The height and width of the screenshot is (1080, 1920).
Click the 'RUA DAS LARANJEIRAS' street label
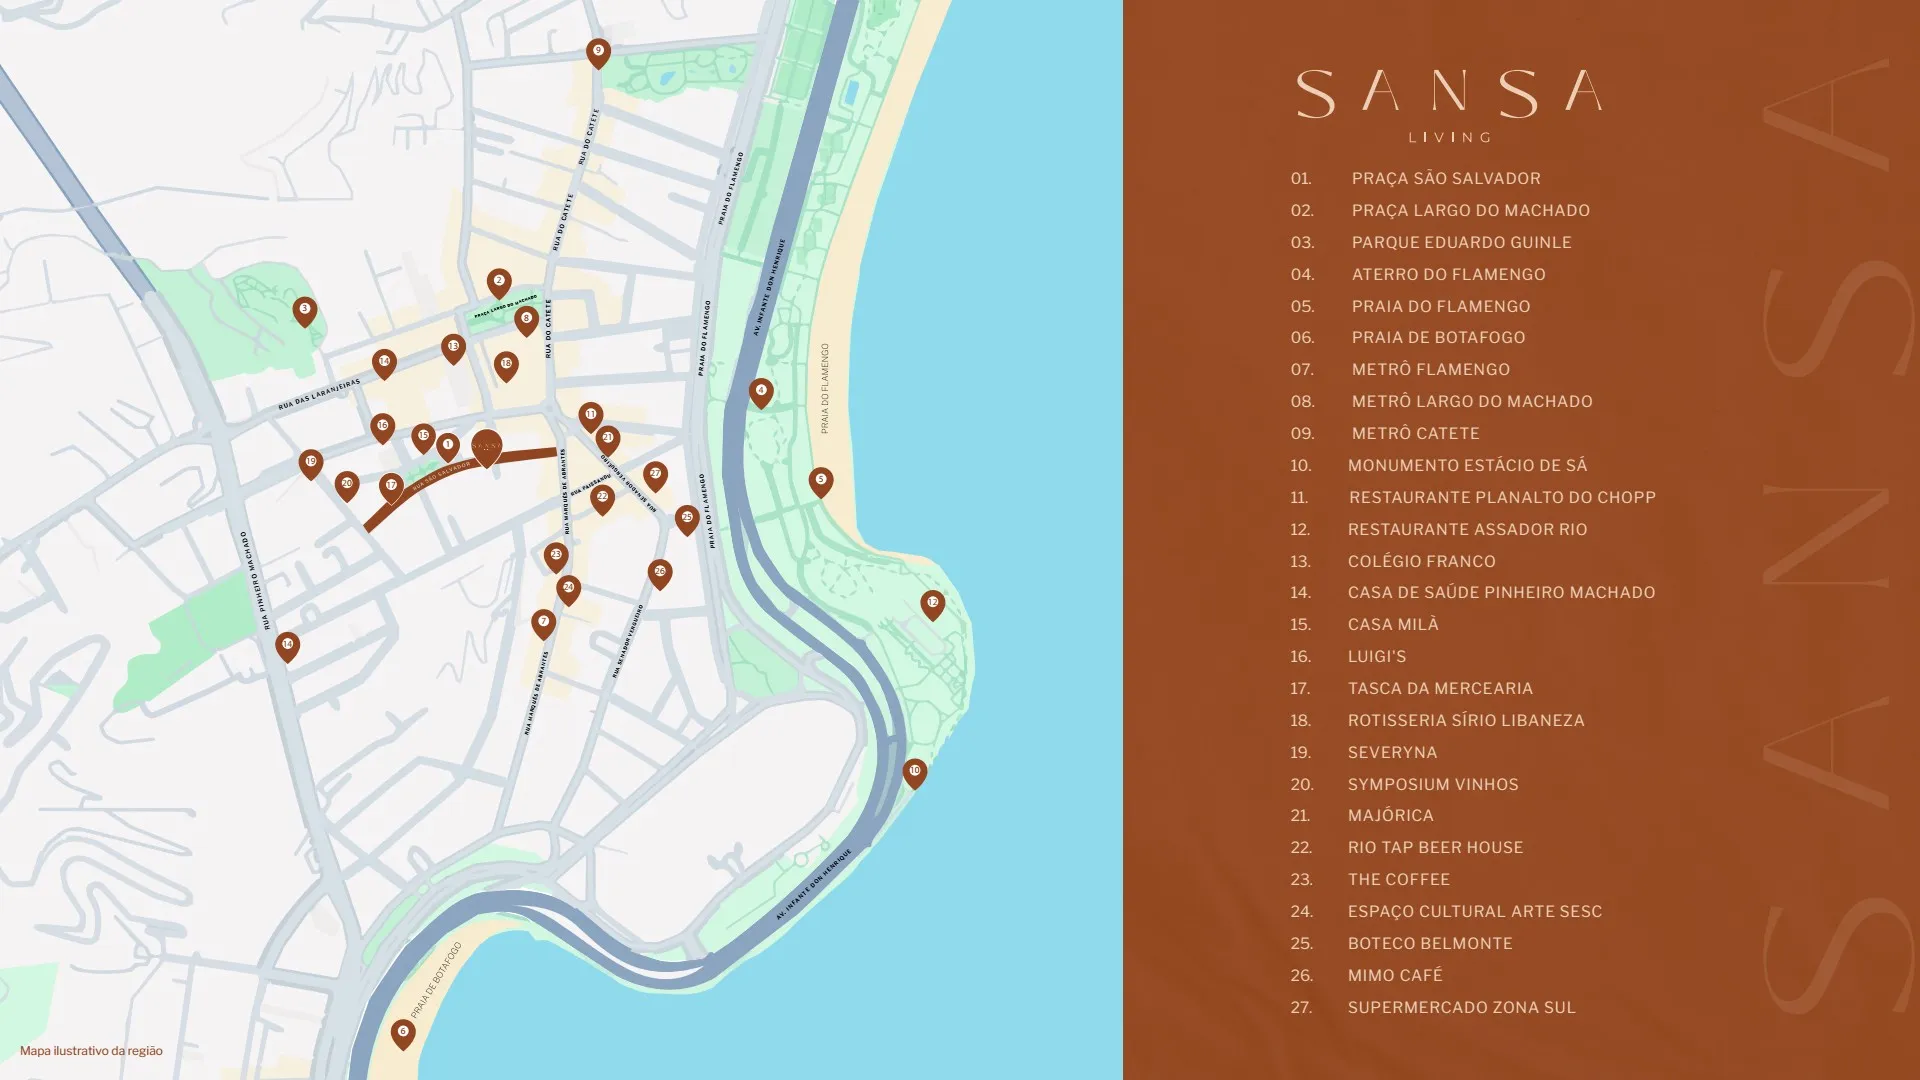point(319,395)
